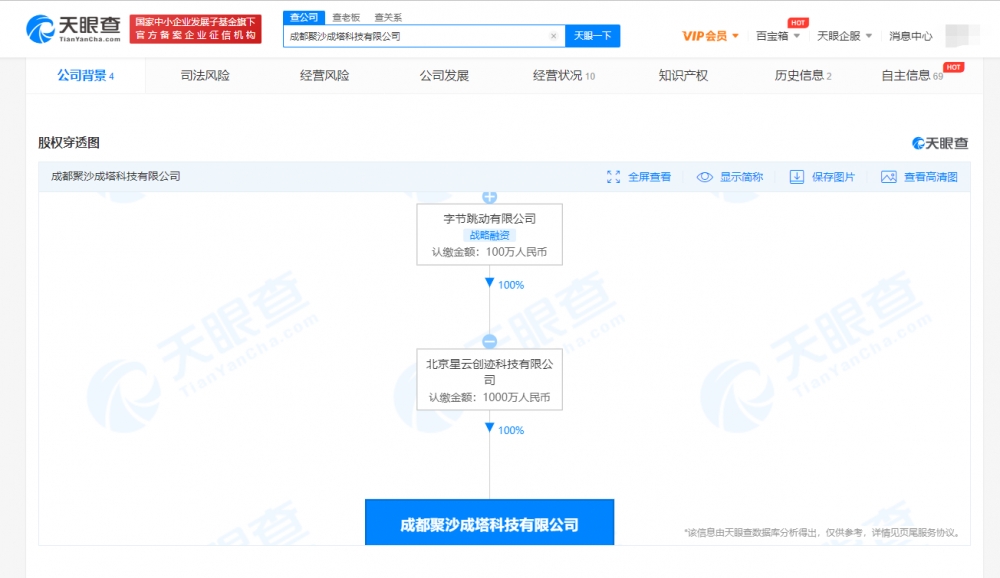Viewport: 1000px width, 578px height.
Task: Click the blue 成都聚沙成塔科技有限公司 node
Action: click(x=489, y=522)
